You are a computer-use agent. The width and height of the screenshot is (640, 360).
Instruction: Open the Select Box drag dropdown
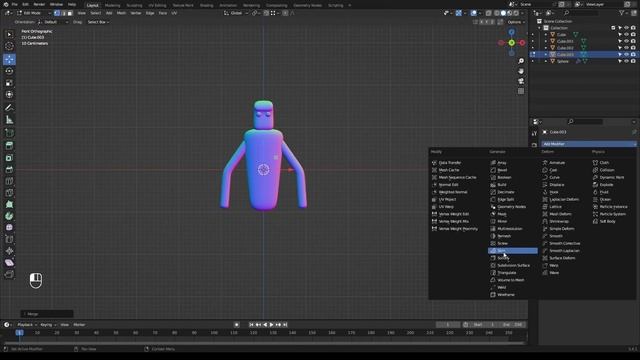tap(98, 22)
